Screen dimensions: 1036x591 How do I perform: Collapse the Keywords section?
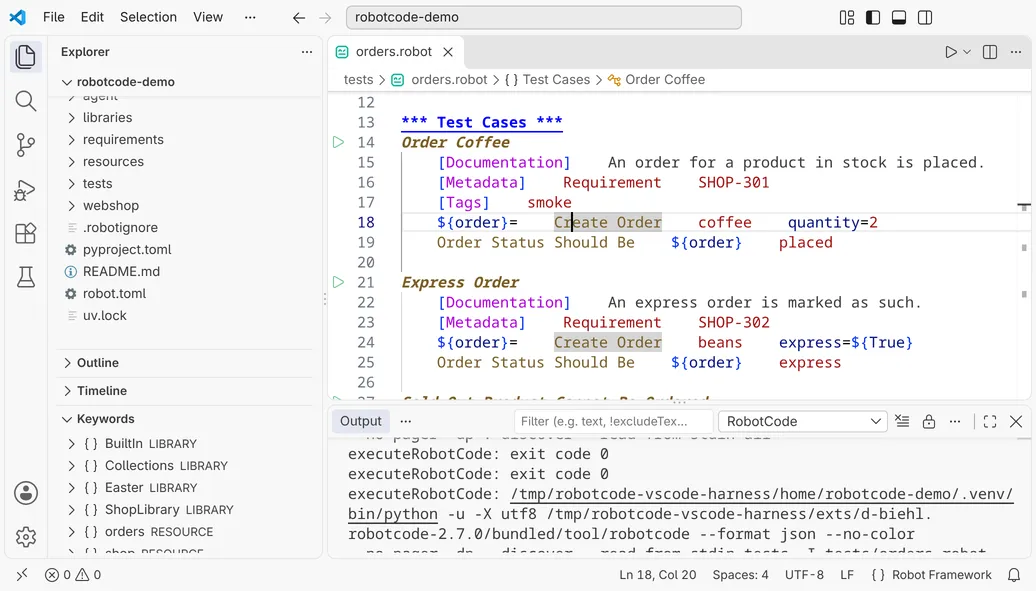pyautogui.click(x=186, y=418)
